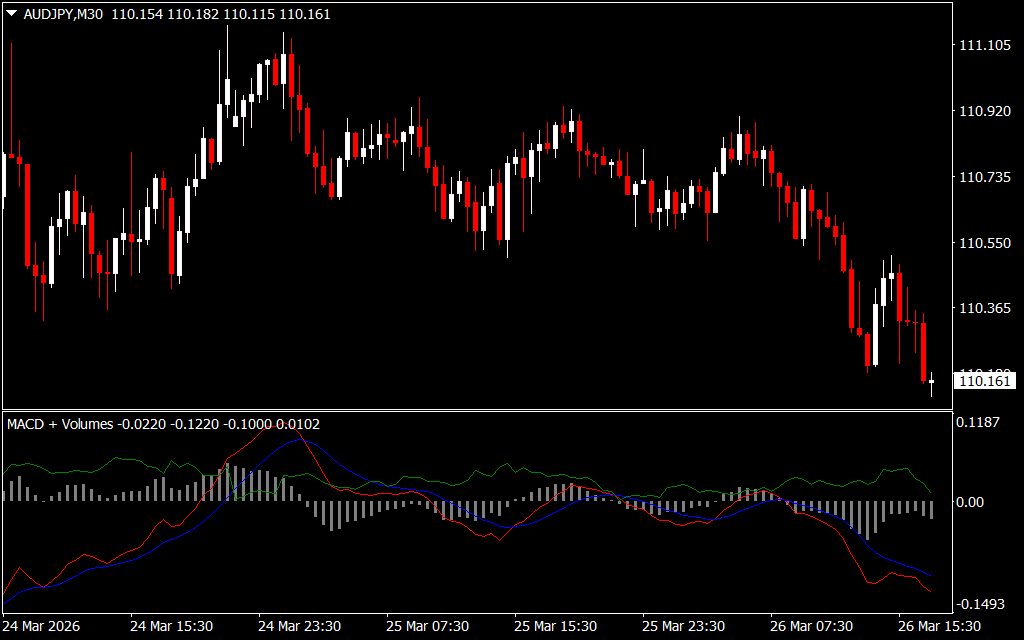Click the 25 Mar 15:30 time label

coord(555,626)
